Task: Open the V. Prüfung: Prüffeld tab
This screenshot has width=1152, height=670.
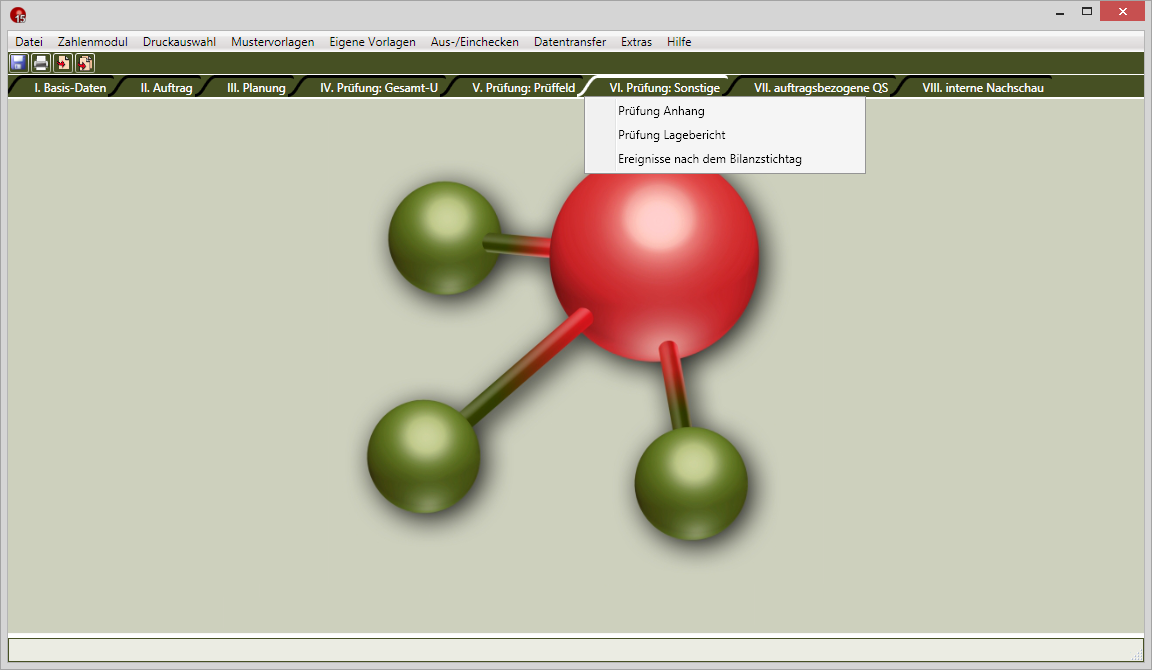Action: [x=523, y=88]
